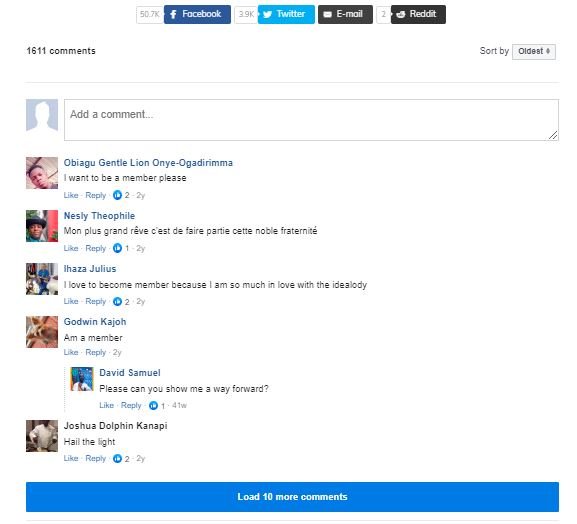
Task: Like Ihaza Julius's comment
Action: tap(71, 301)
